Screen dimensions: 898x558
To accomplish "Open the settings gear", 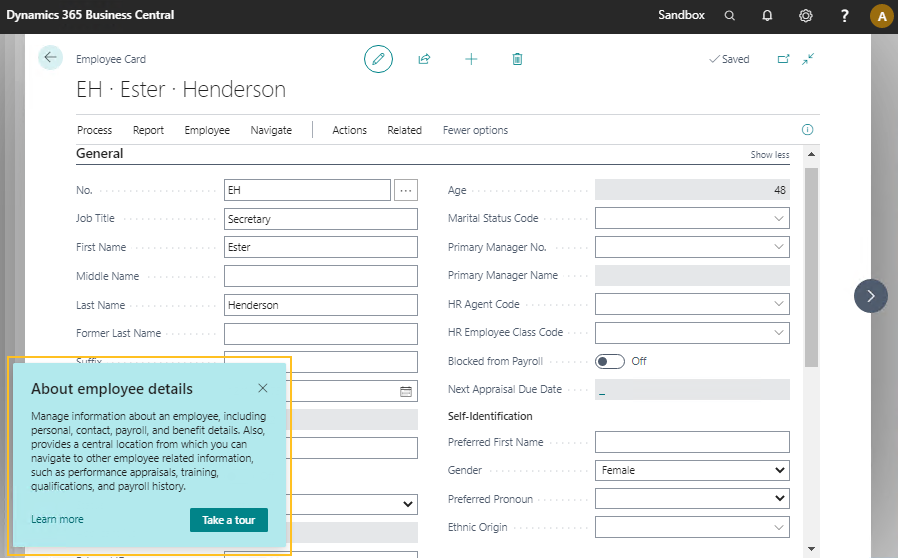I will point(806,16).
